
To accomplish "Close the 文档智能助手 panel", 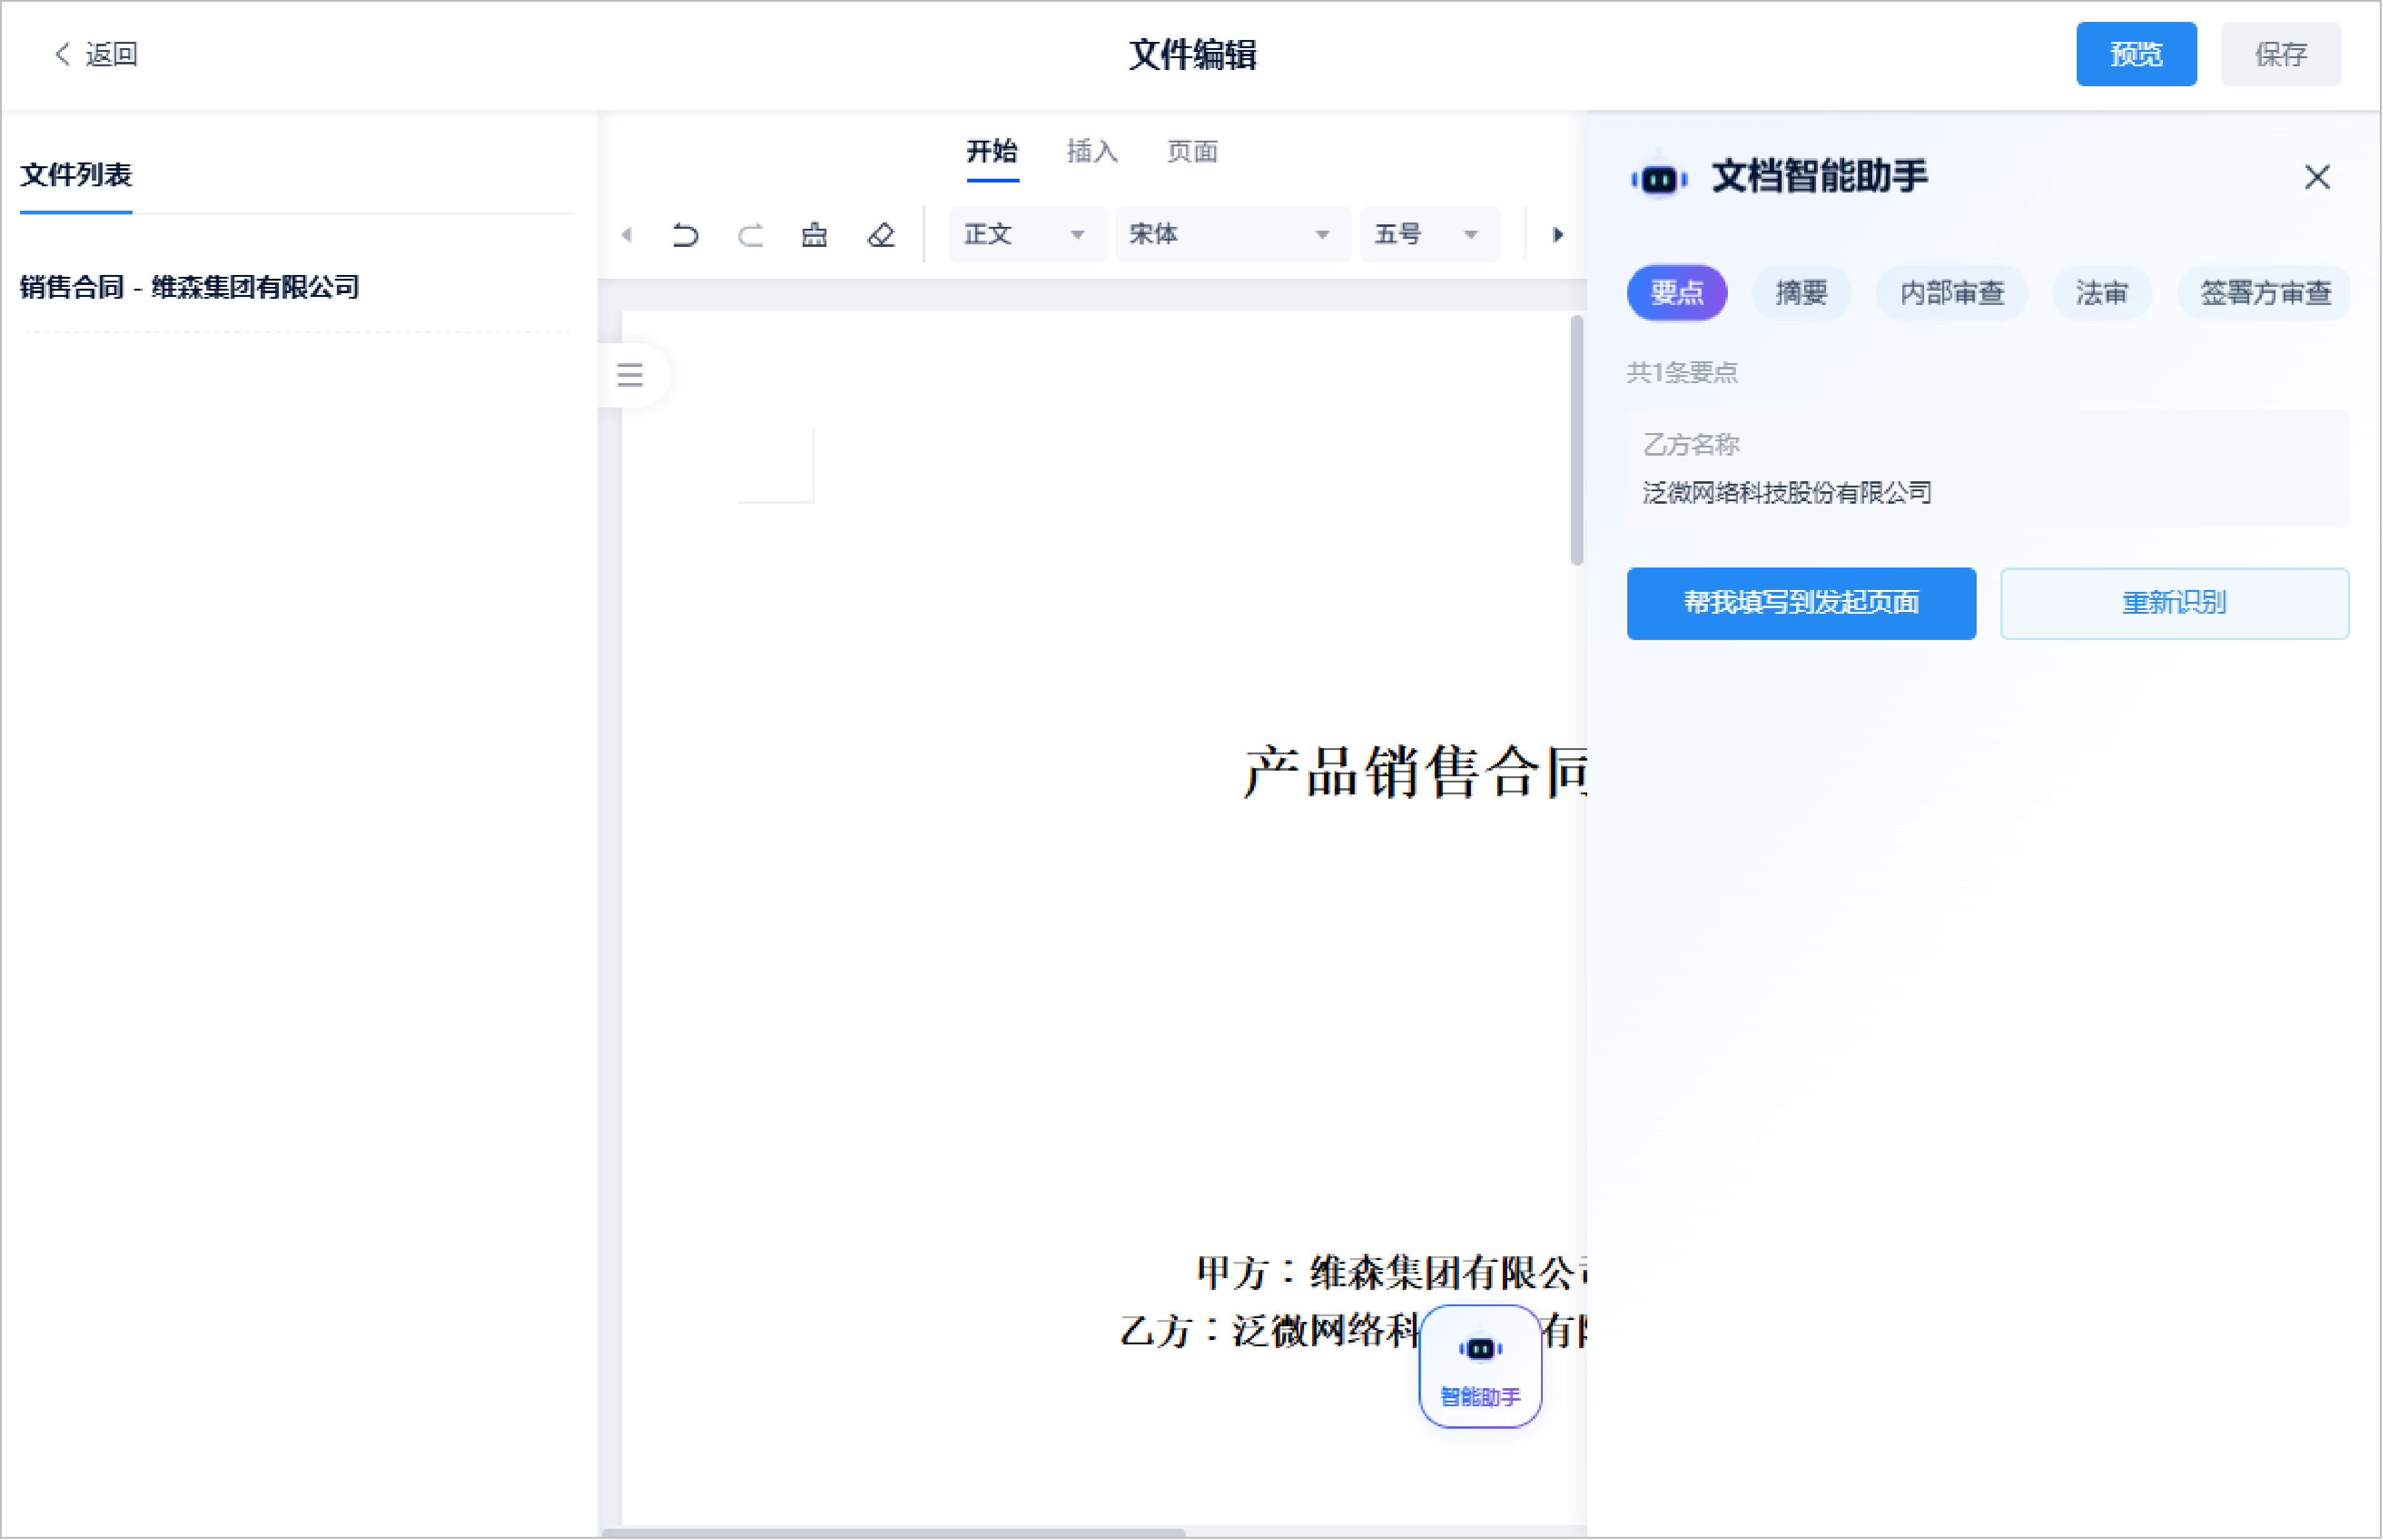I will pyautogui.click(x=2316, y=177).
